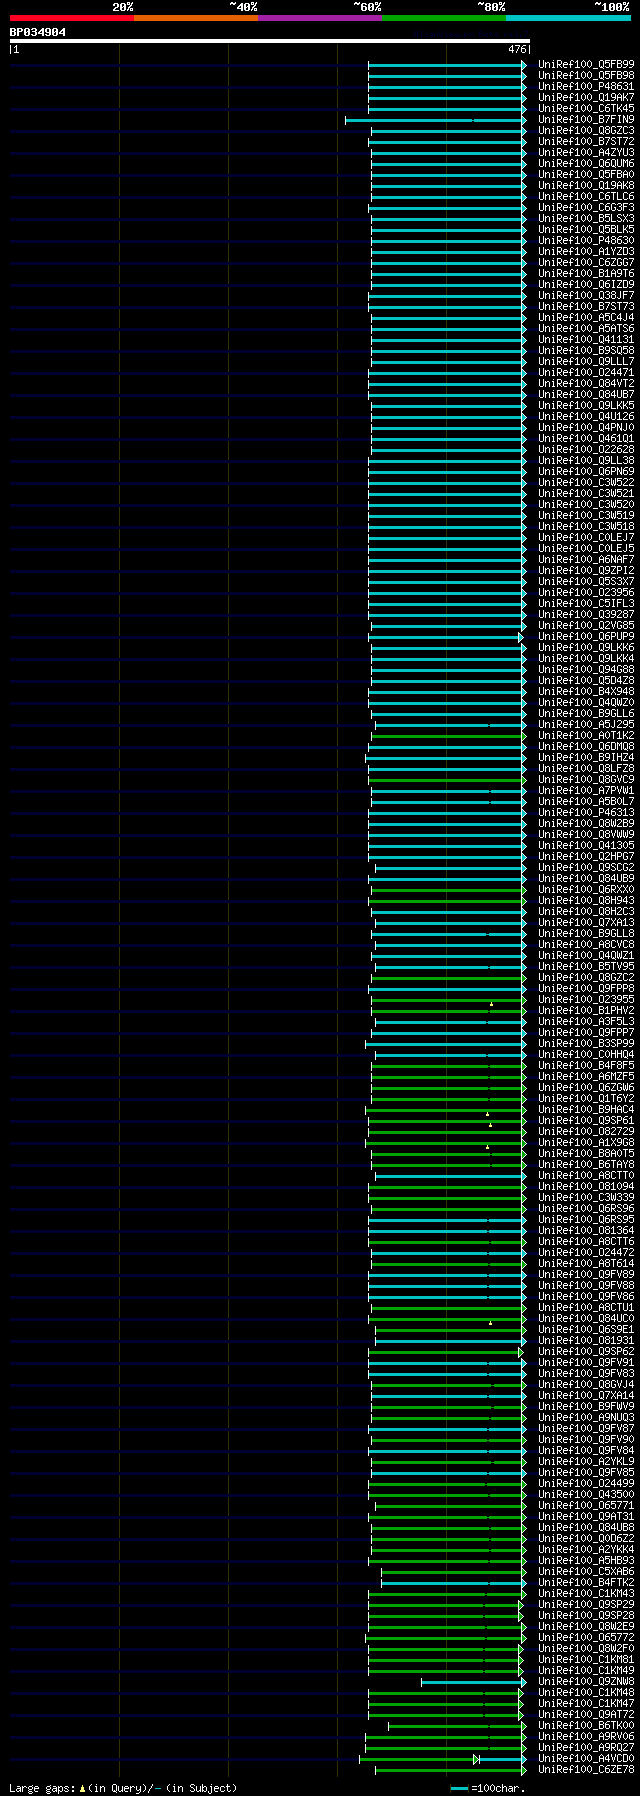Viewport: 640px width, 1796px height.
Task: Select the label UniRef100_O65771
Action: click(x=586, y=1505)
